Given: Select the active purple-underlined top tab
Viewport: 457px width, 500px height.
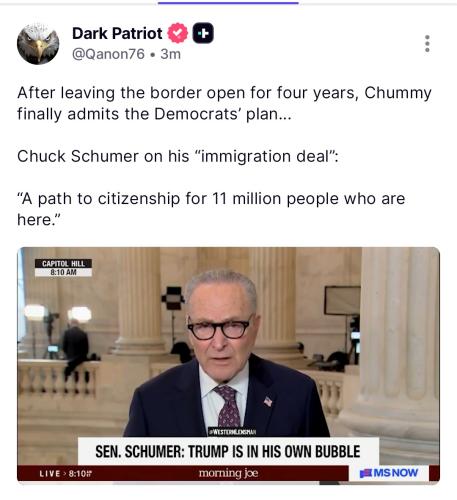Looking at the screenshot, I should tap(228, 3).
